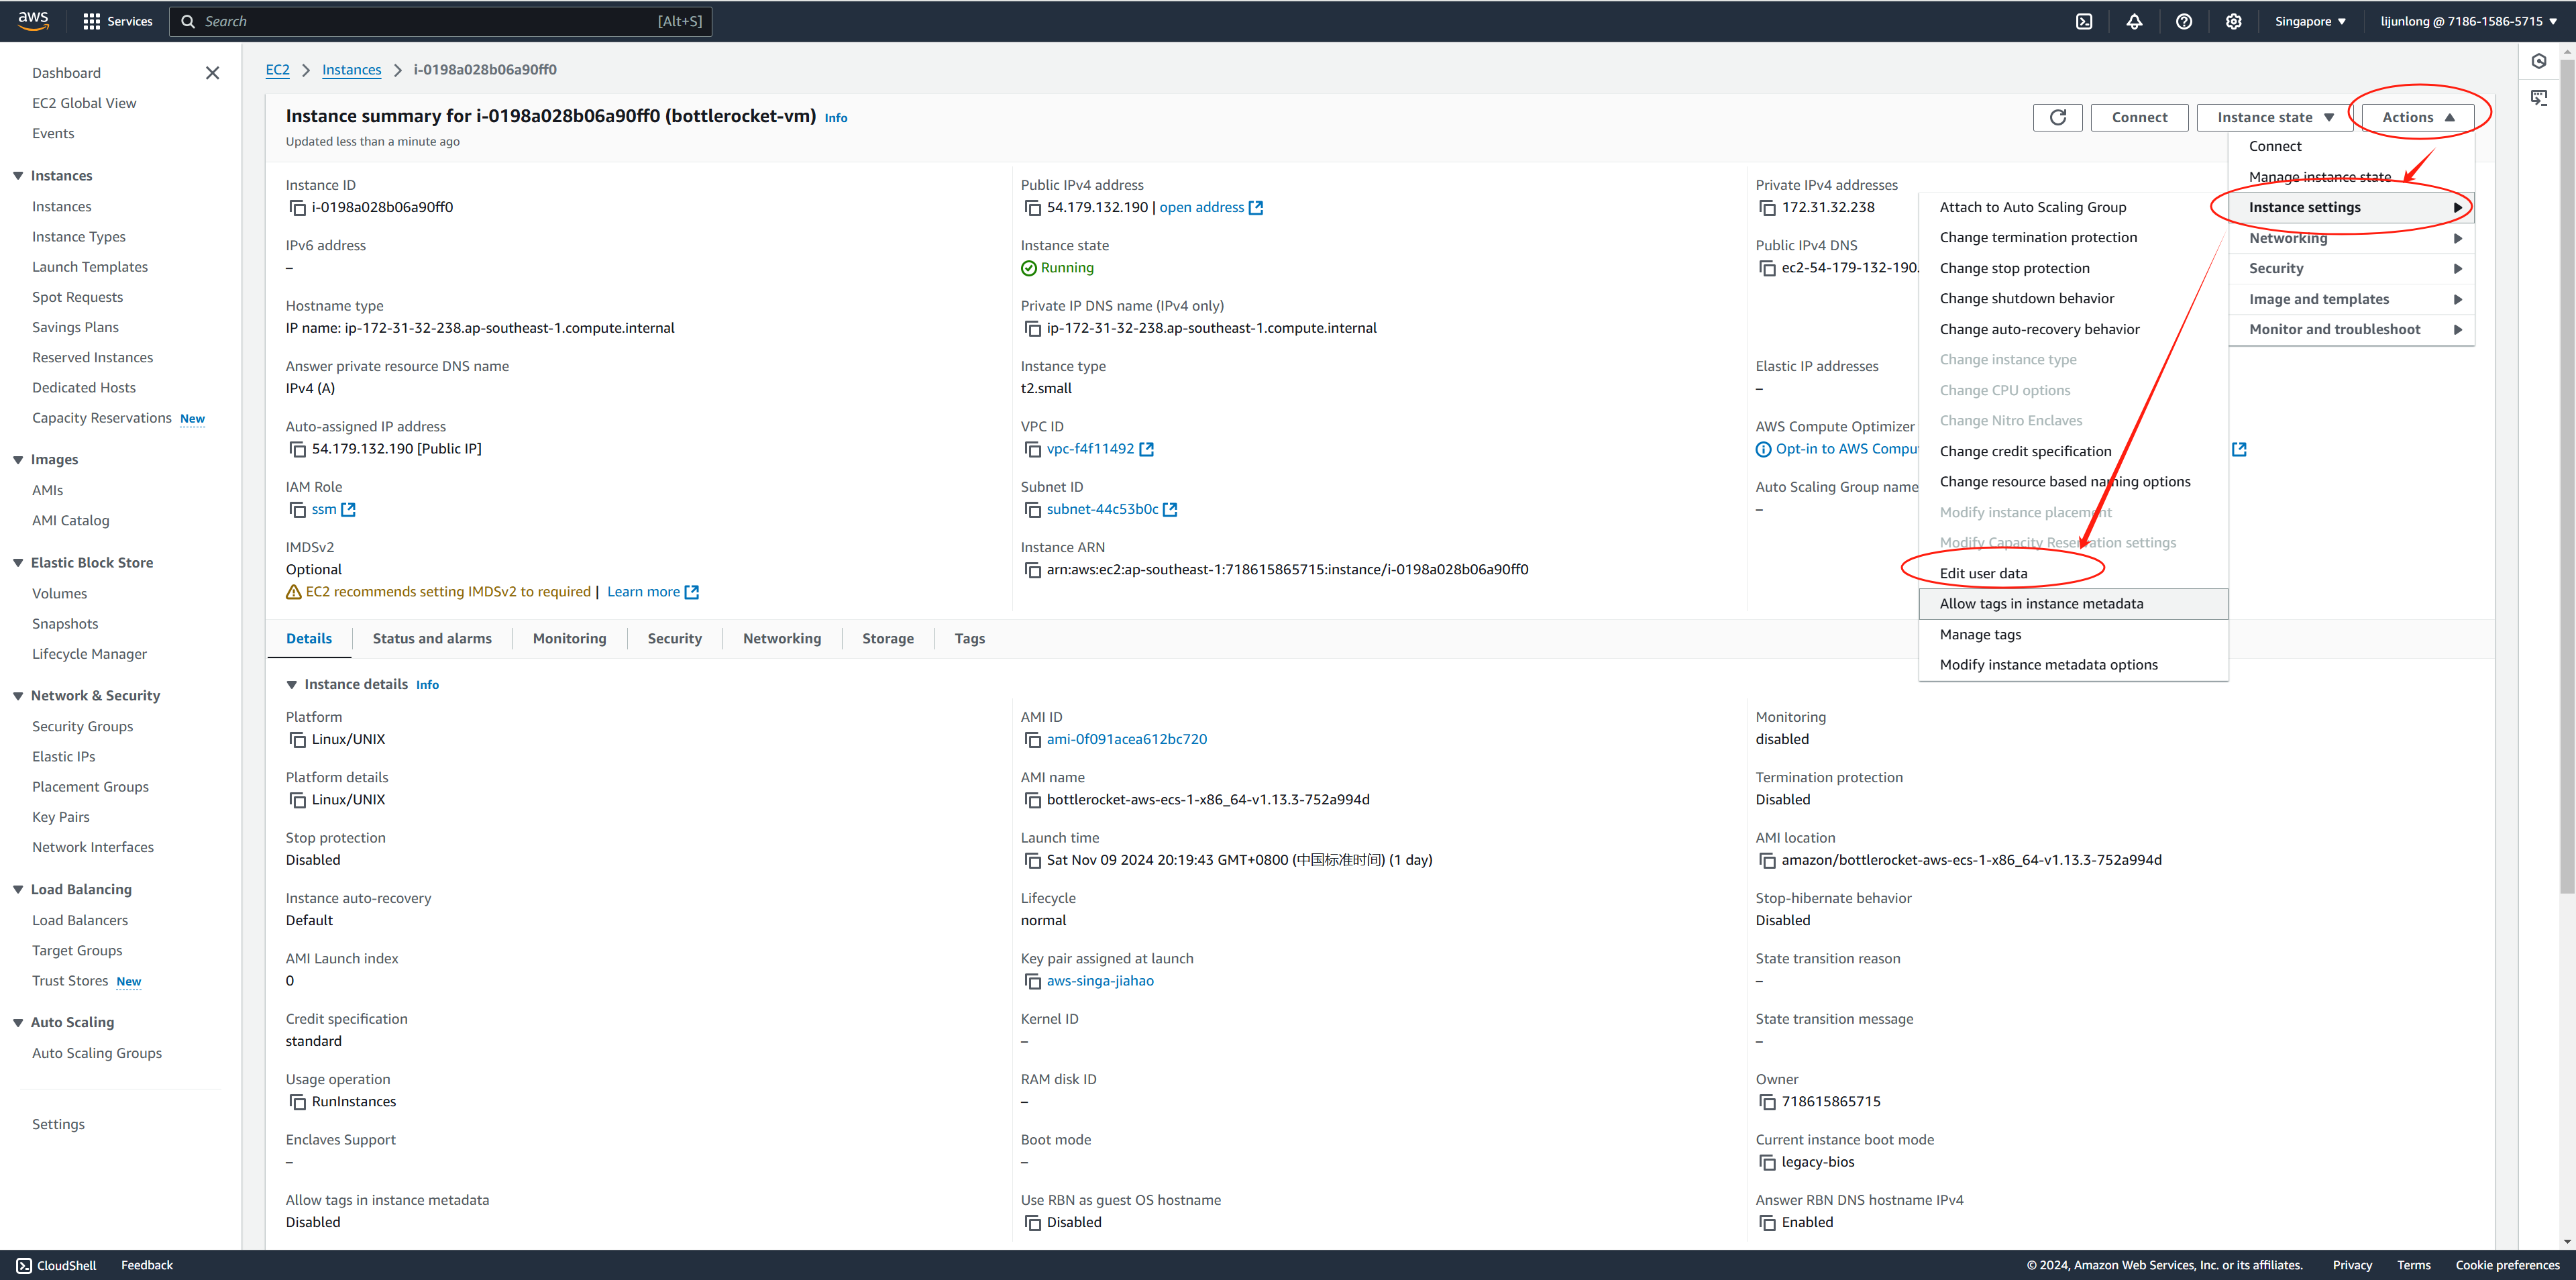Copy the Owner ID 718615865715
The width and height of the screenshot is (2576, 1280).
pyautogui.click(x=1767, y=1102)
